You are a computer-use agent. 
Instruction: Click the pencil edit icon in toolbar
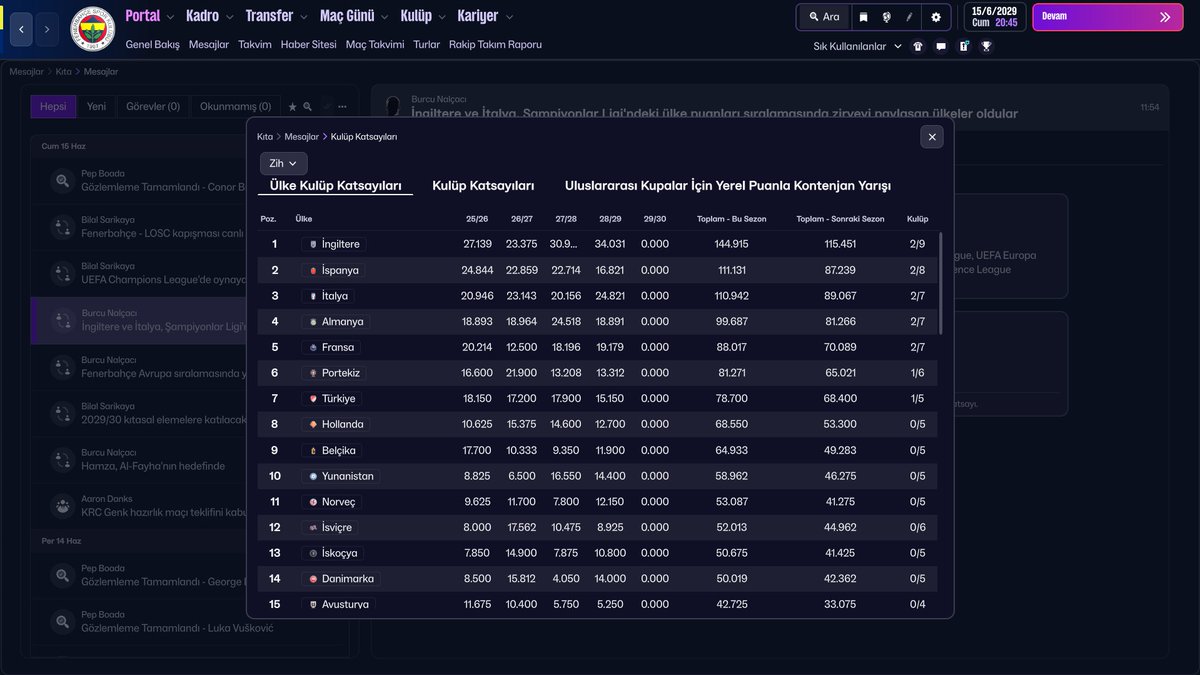pos(909,17)
